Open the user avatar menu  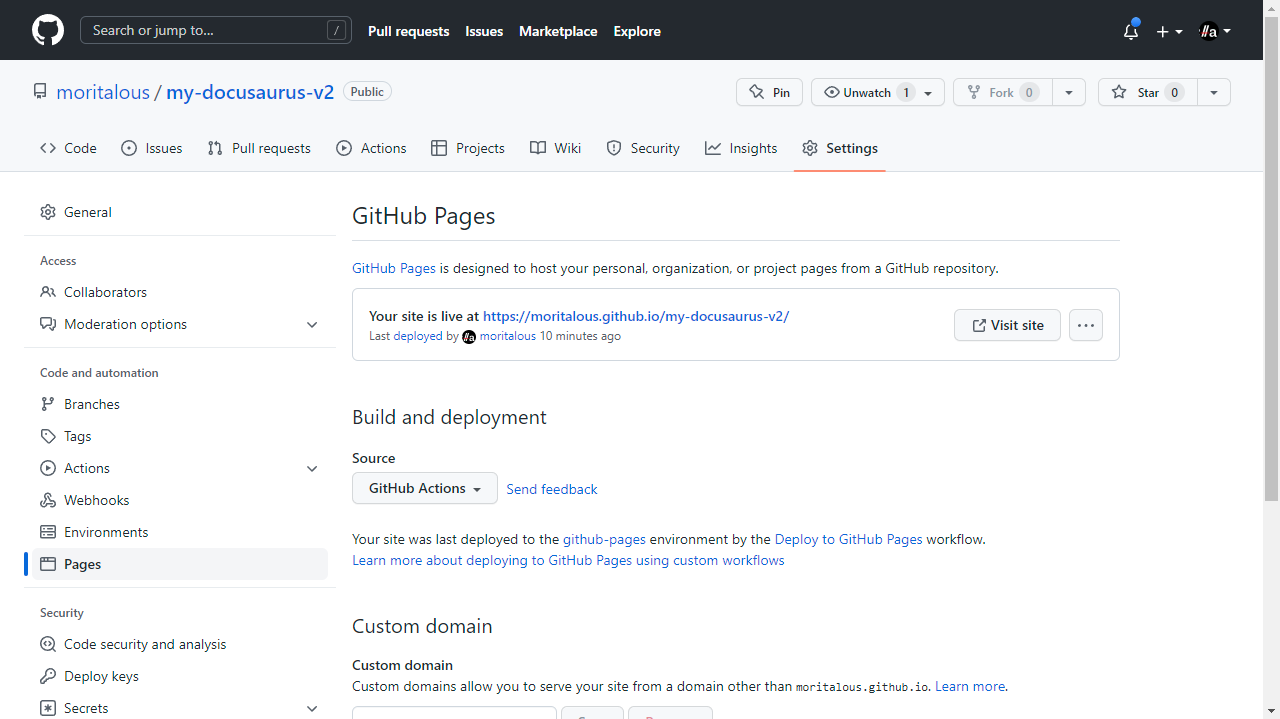[1215, 31]
